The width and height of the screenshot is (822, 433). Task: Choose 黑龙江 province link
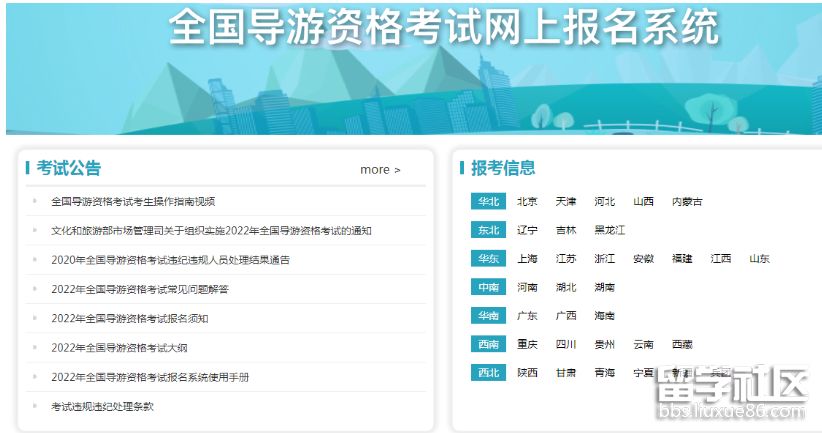609,230
